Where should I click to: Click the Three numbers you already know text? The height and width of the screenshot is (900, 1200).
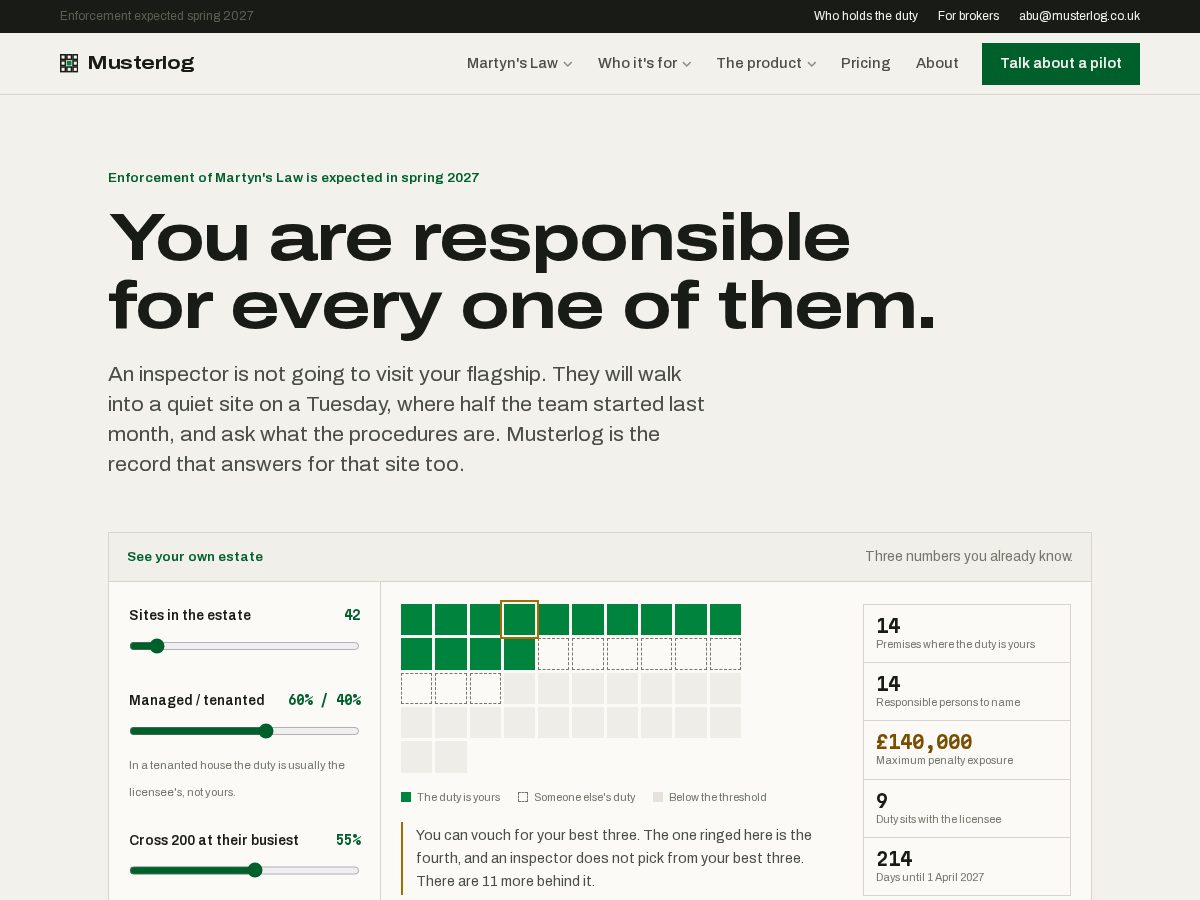(969, 556)
